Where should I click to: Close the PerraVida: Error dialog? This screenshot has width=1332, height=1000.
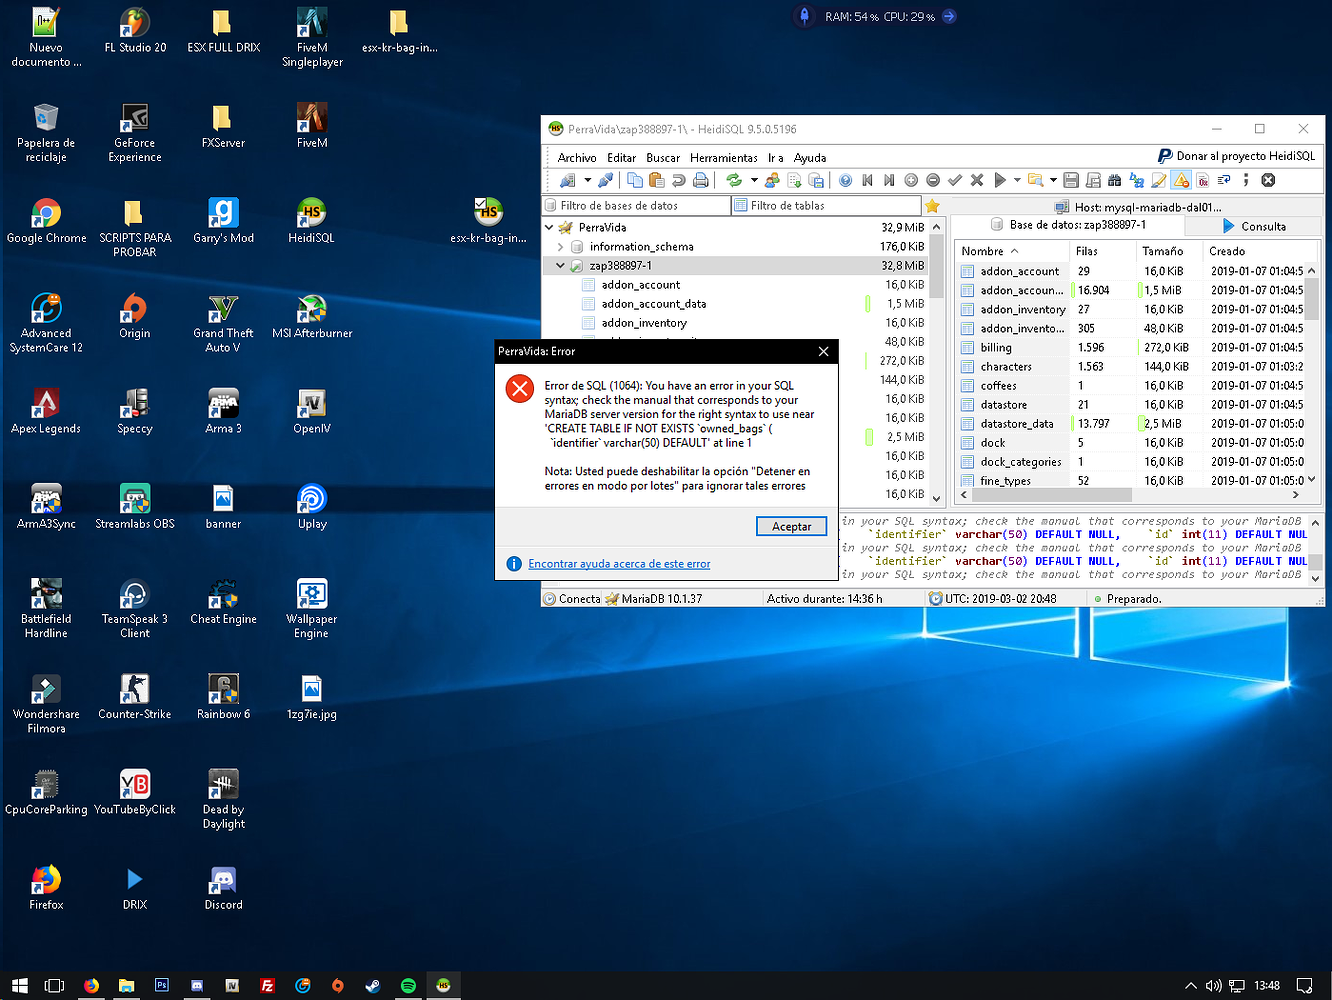click(823, 352)
